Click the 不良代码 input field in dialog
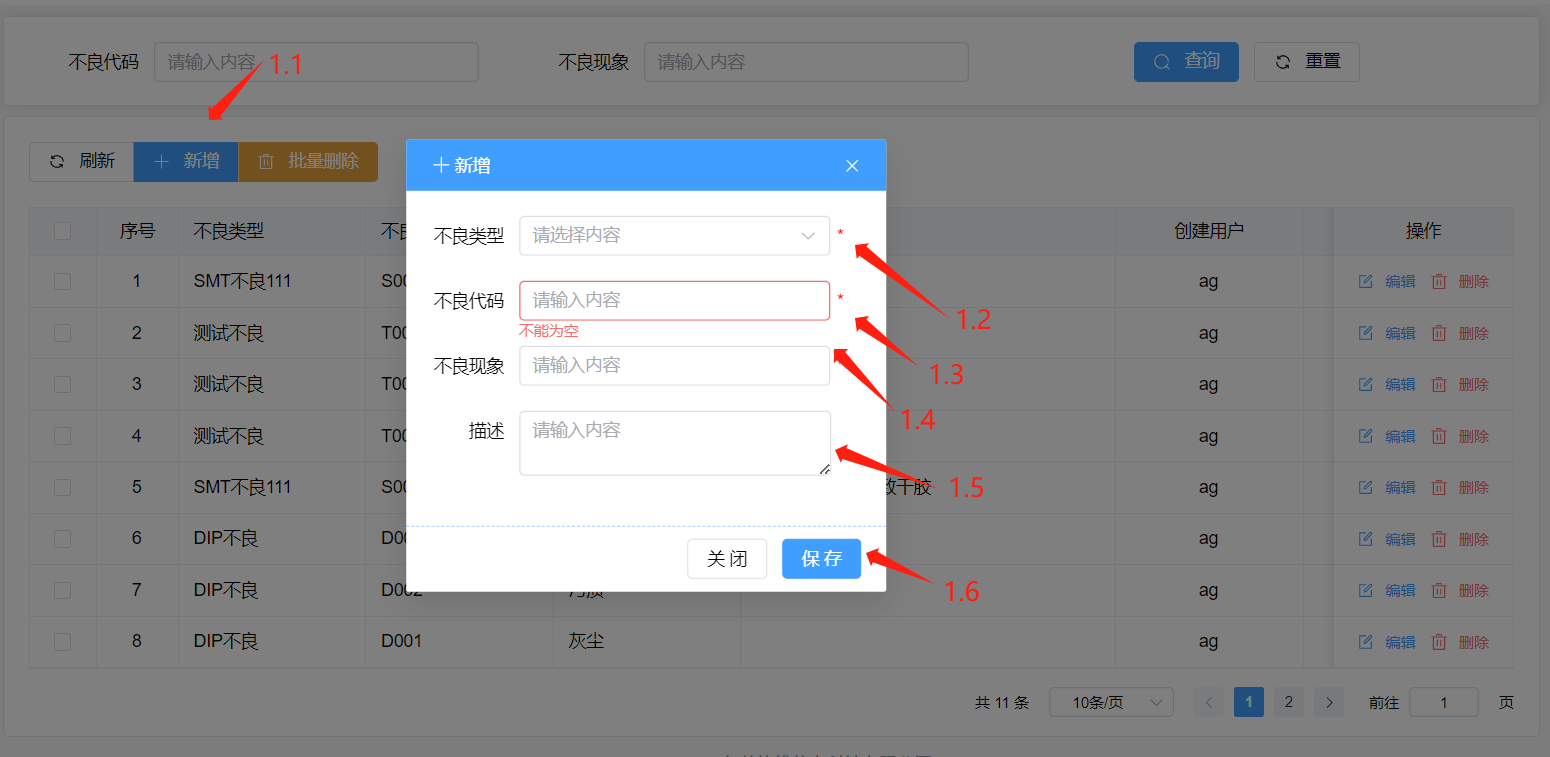 click(674, 301)
